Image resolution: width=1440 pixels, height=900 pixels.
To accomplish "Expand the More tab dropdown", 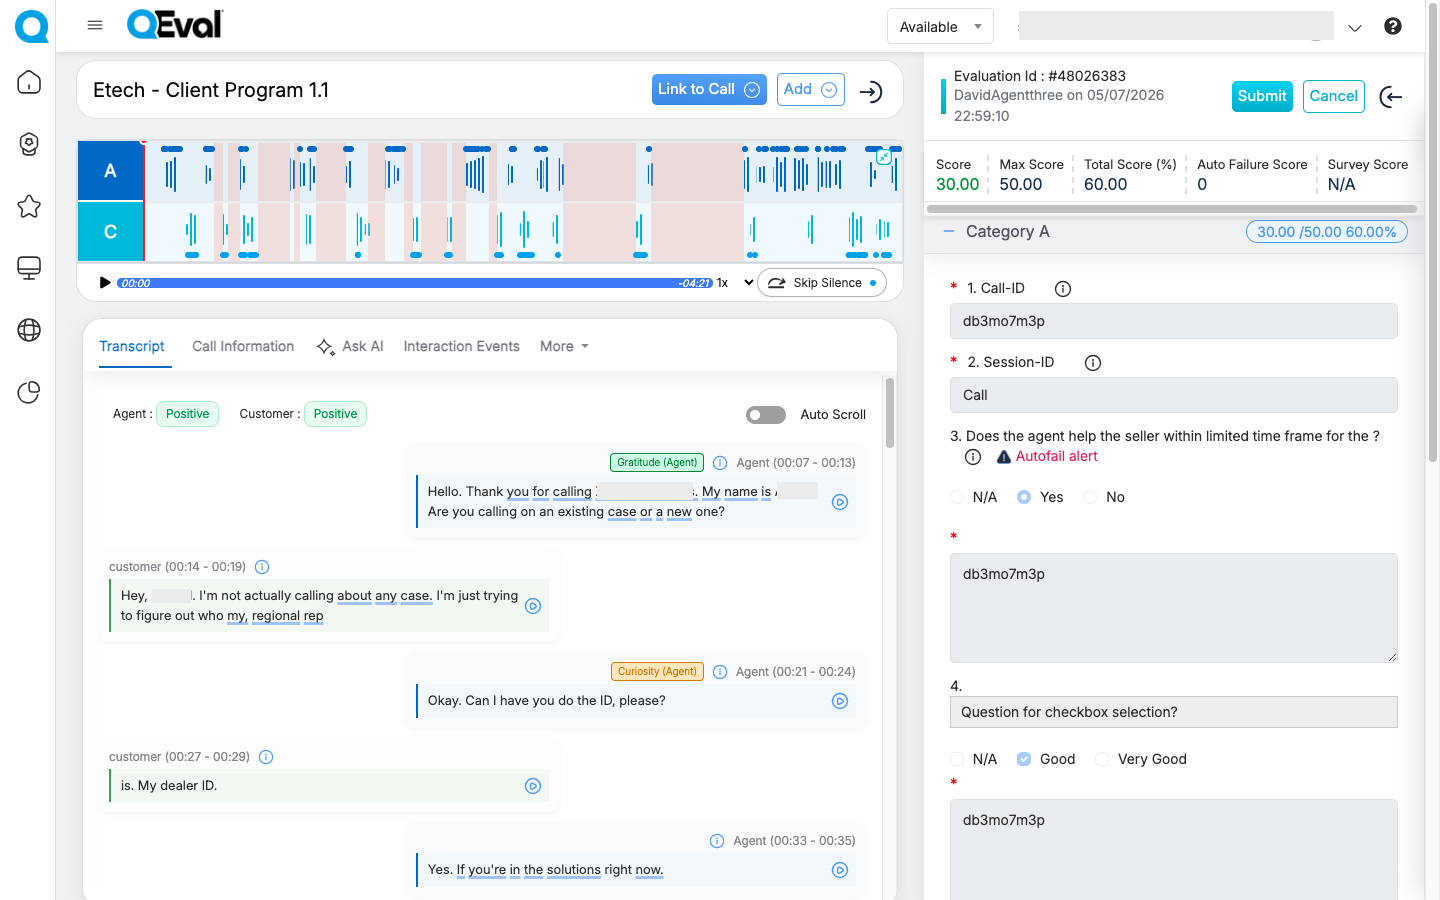I will click(564, 346).
